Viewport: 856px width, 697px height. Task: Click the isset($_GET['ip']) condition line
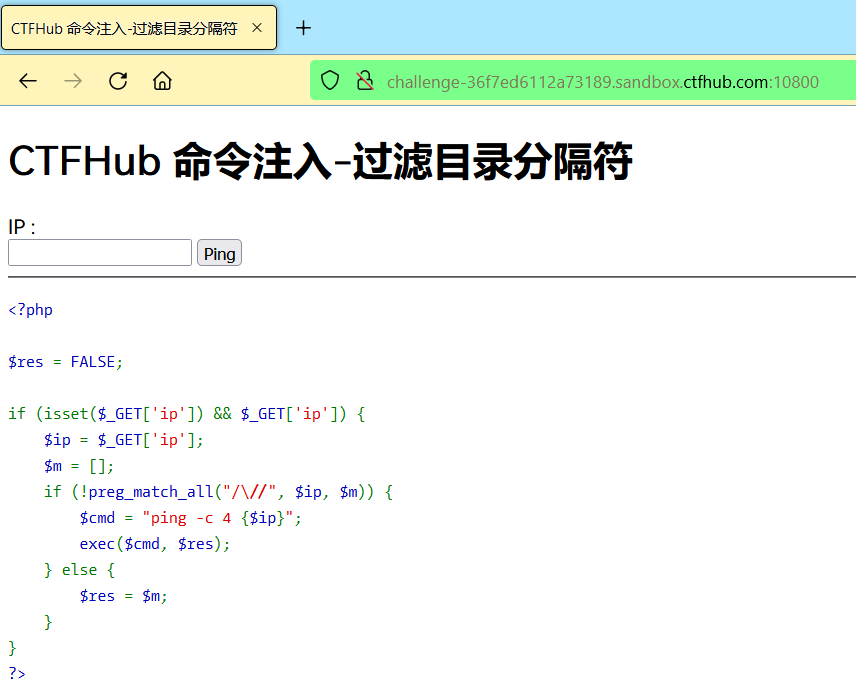(187, 414)
